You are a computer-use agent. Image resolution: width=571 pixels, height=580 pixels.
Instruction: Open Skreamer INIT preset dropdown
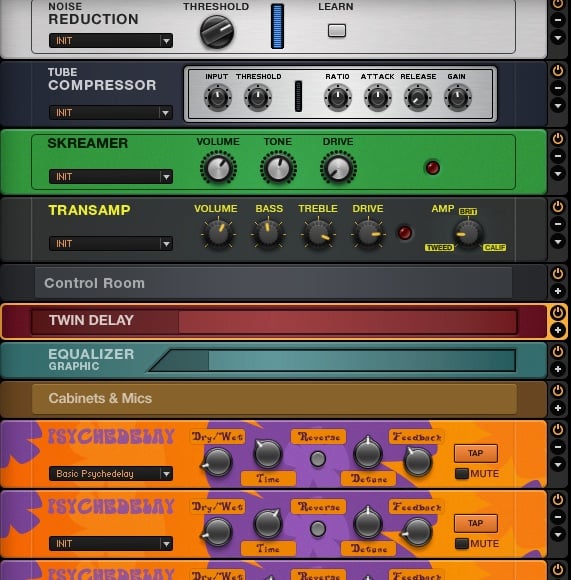(x=111, y=177)
